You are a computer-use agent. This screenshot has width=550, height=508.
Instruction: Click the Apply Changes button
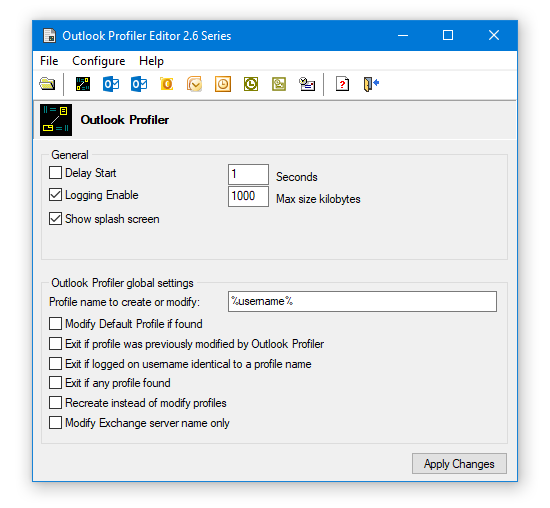tap(459, 464)
